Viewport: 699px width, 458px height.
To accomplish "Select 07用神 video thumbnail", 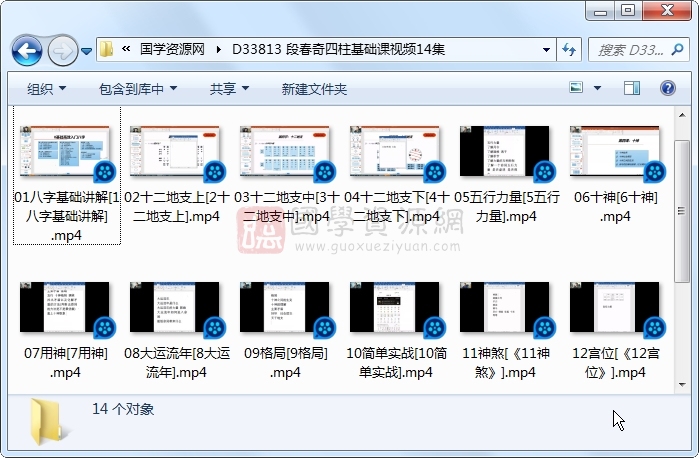I will tap(65, 307).
